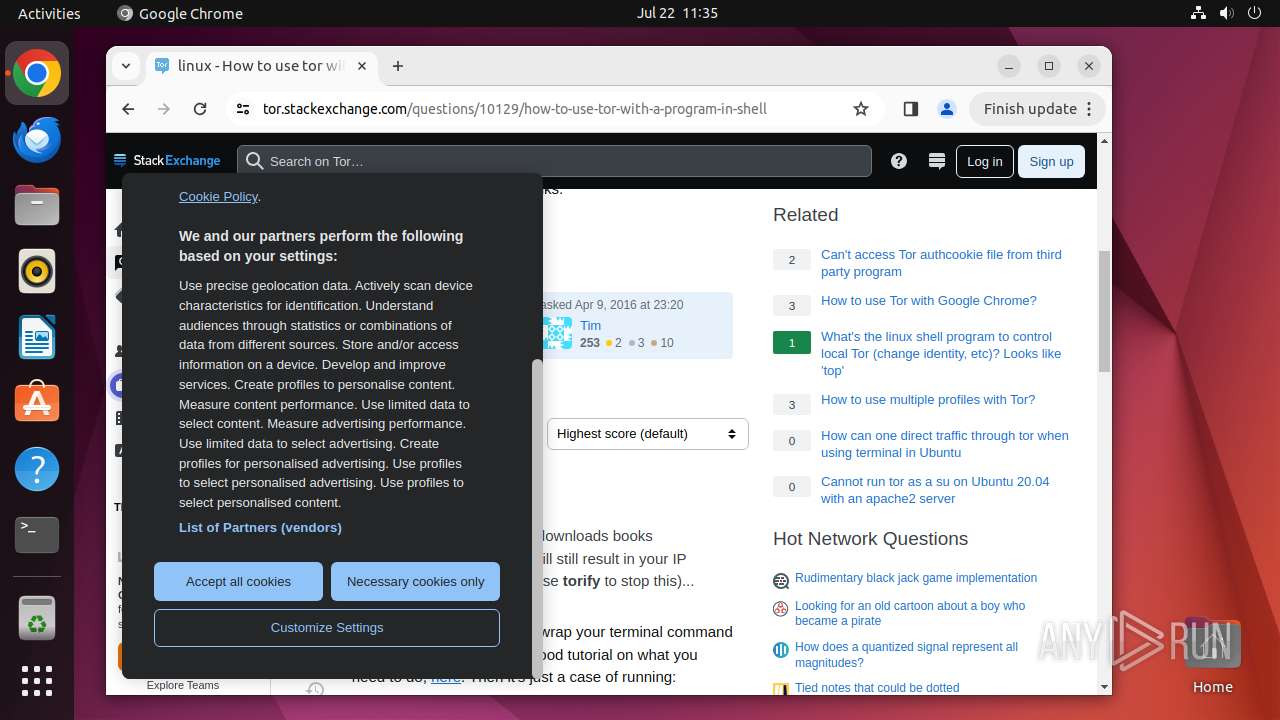Click the address bar URL

[x=515, y=109]
